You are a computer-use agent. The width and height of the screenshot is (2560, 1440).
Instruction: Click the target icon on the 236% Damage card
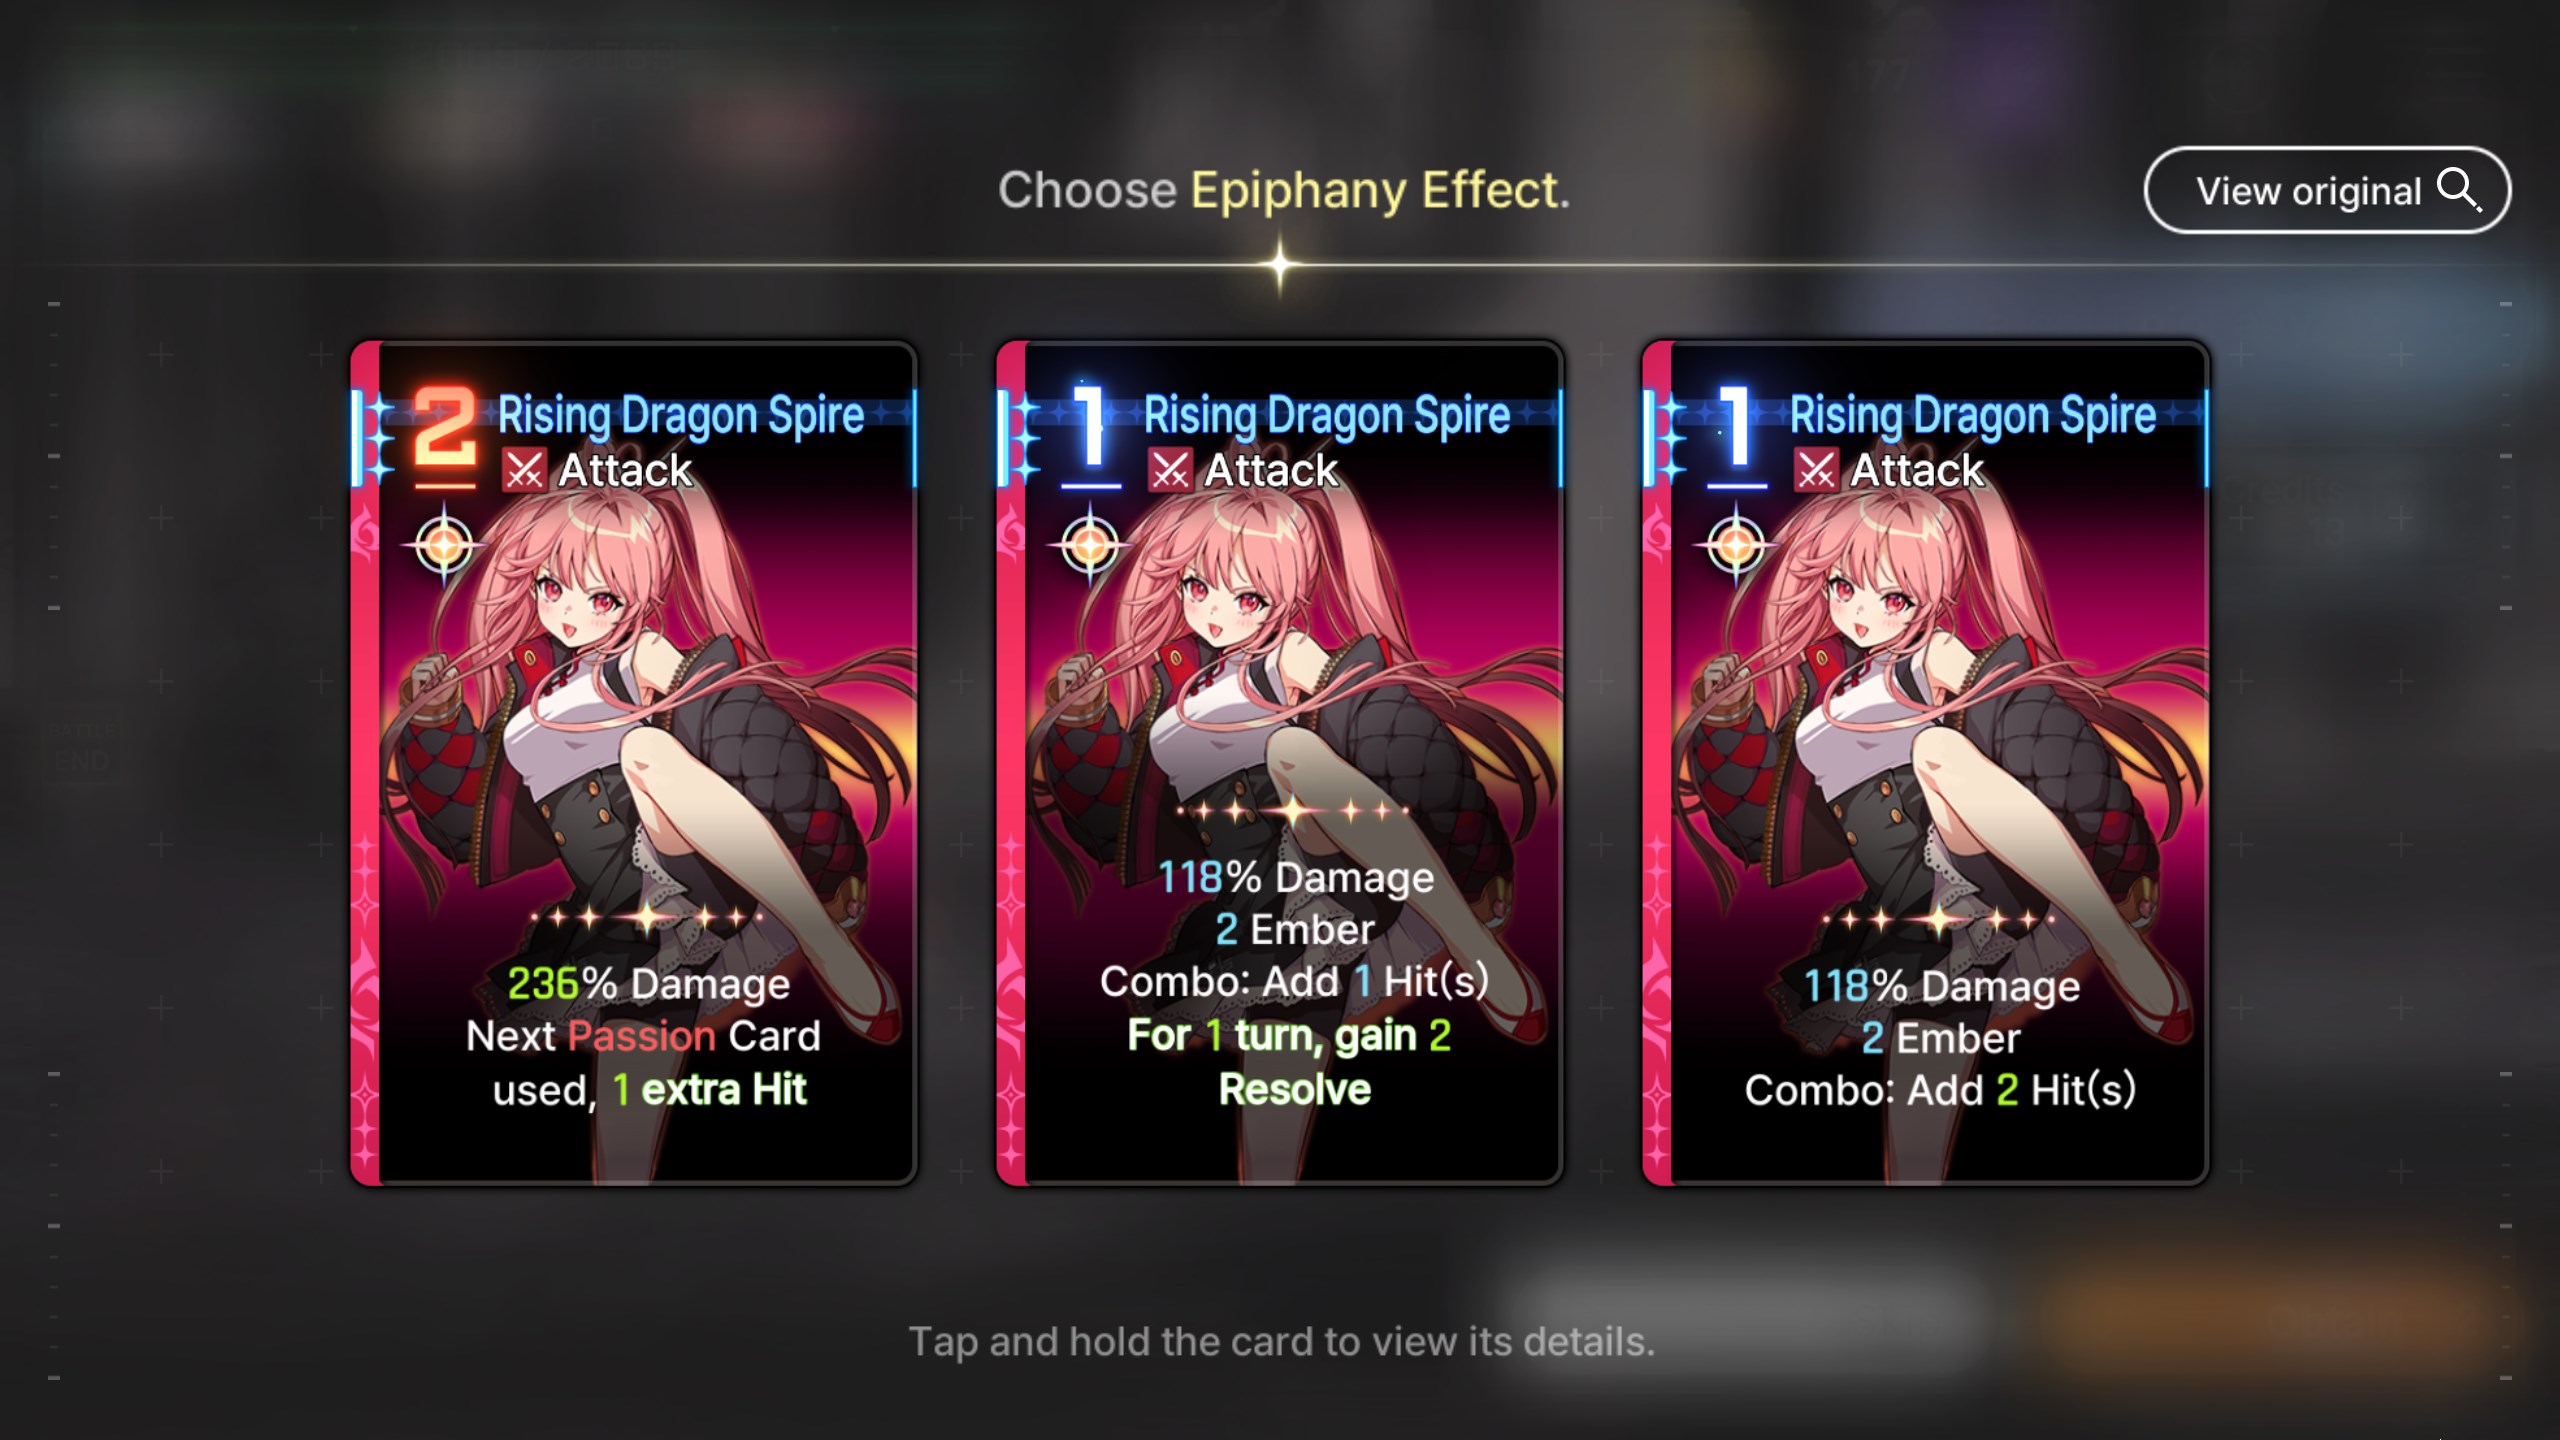(444, 546)
